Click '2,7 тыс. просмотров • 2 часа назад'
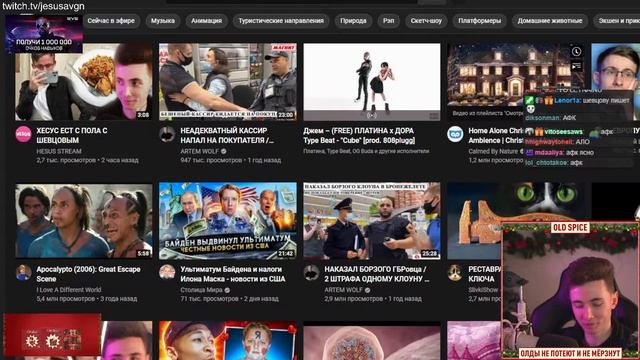The width and height of the screenshot is (640, 360). pos(87,160)
